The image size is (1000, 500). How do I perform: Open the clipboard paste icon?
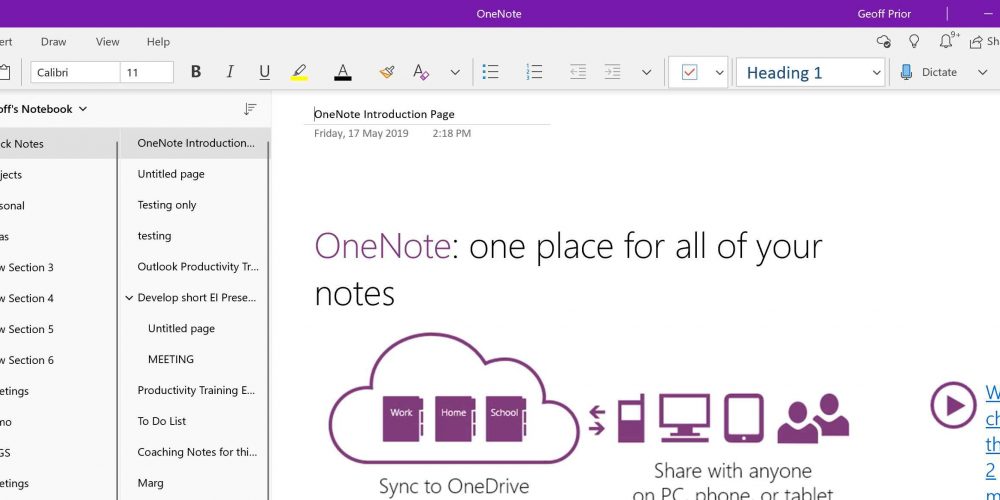pos(4,72)
